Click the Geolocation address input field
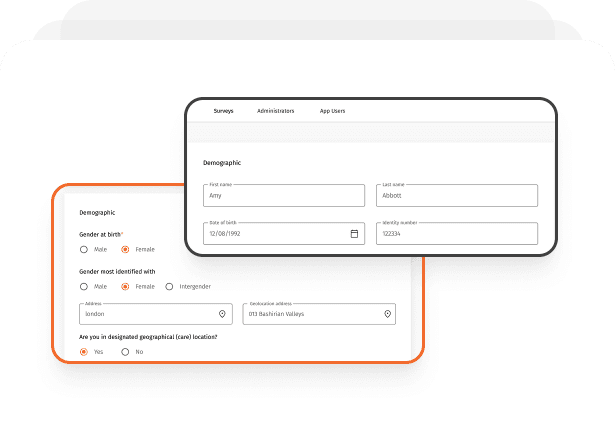Screen dimensions: 615x421 tap(319, 314)
